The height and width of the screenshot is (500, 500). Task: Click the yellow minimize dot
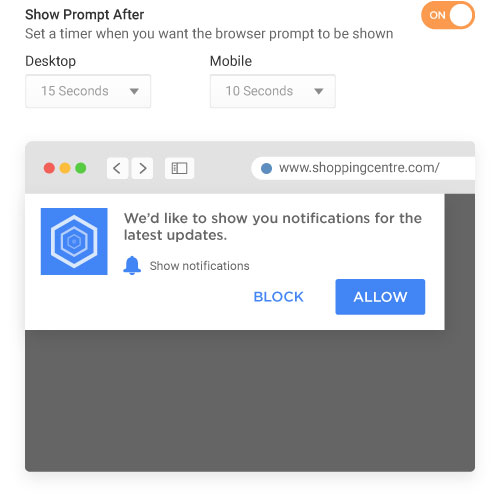[65, 168]
